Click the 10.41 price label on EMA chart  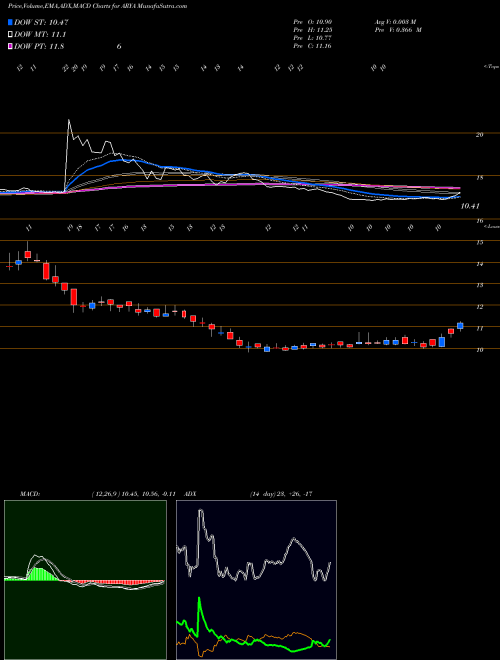point(470,206)
